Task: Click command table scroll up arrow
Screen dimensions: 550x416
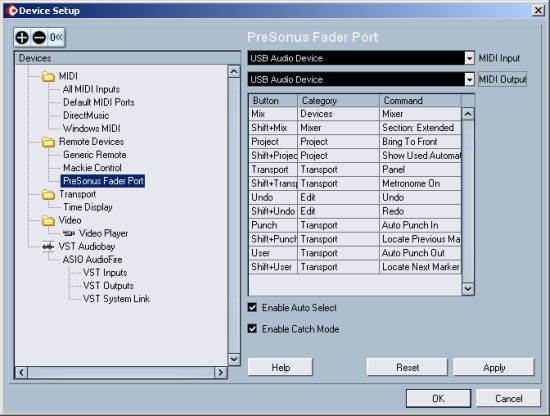Action: tap(468, 114)
